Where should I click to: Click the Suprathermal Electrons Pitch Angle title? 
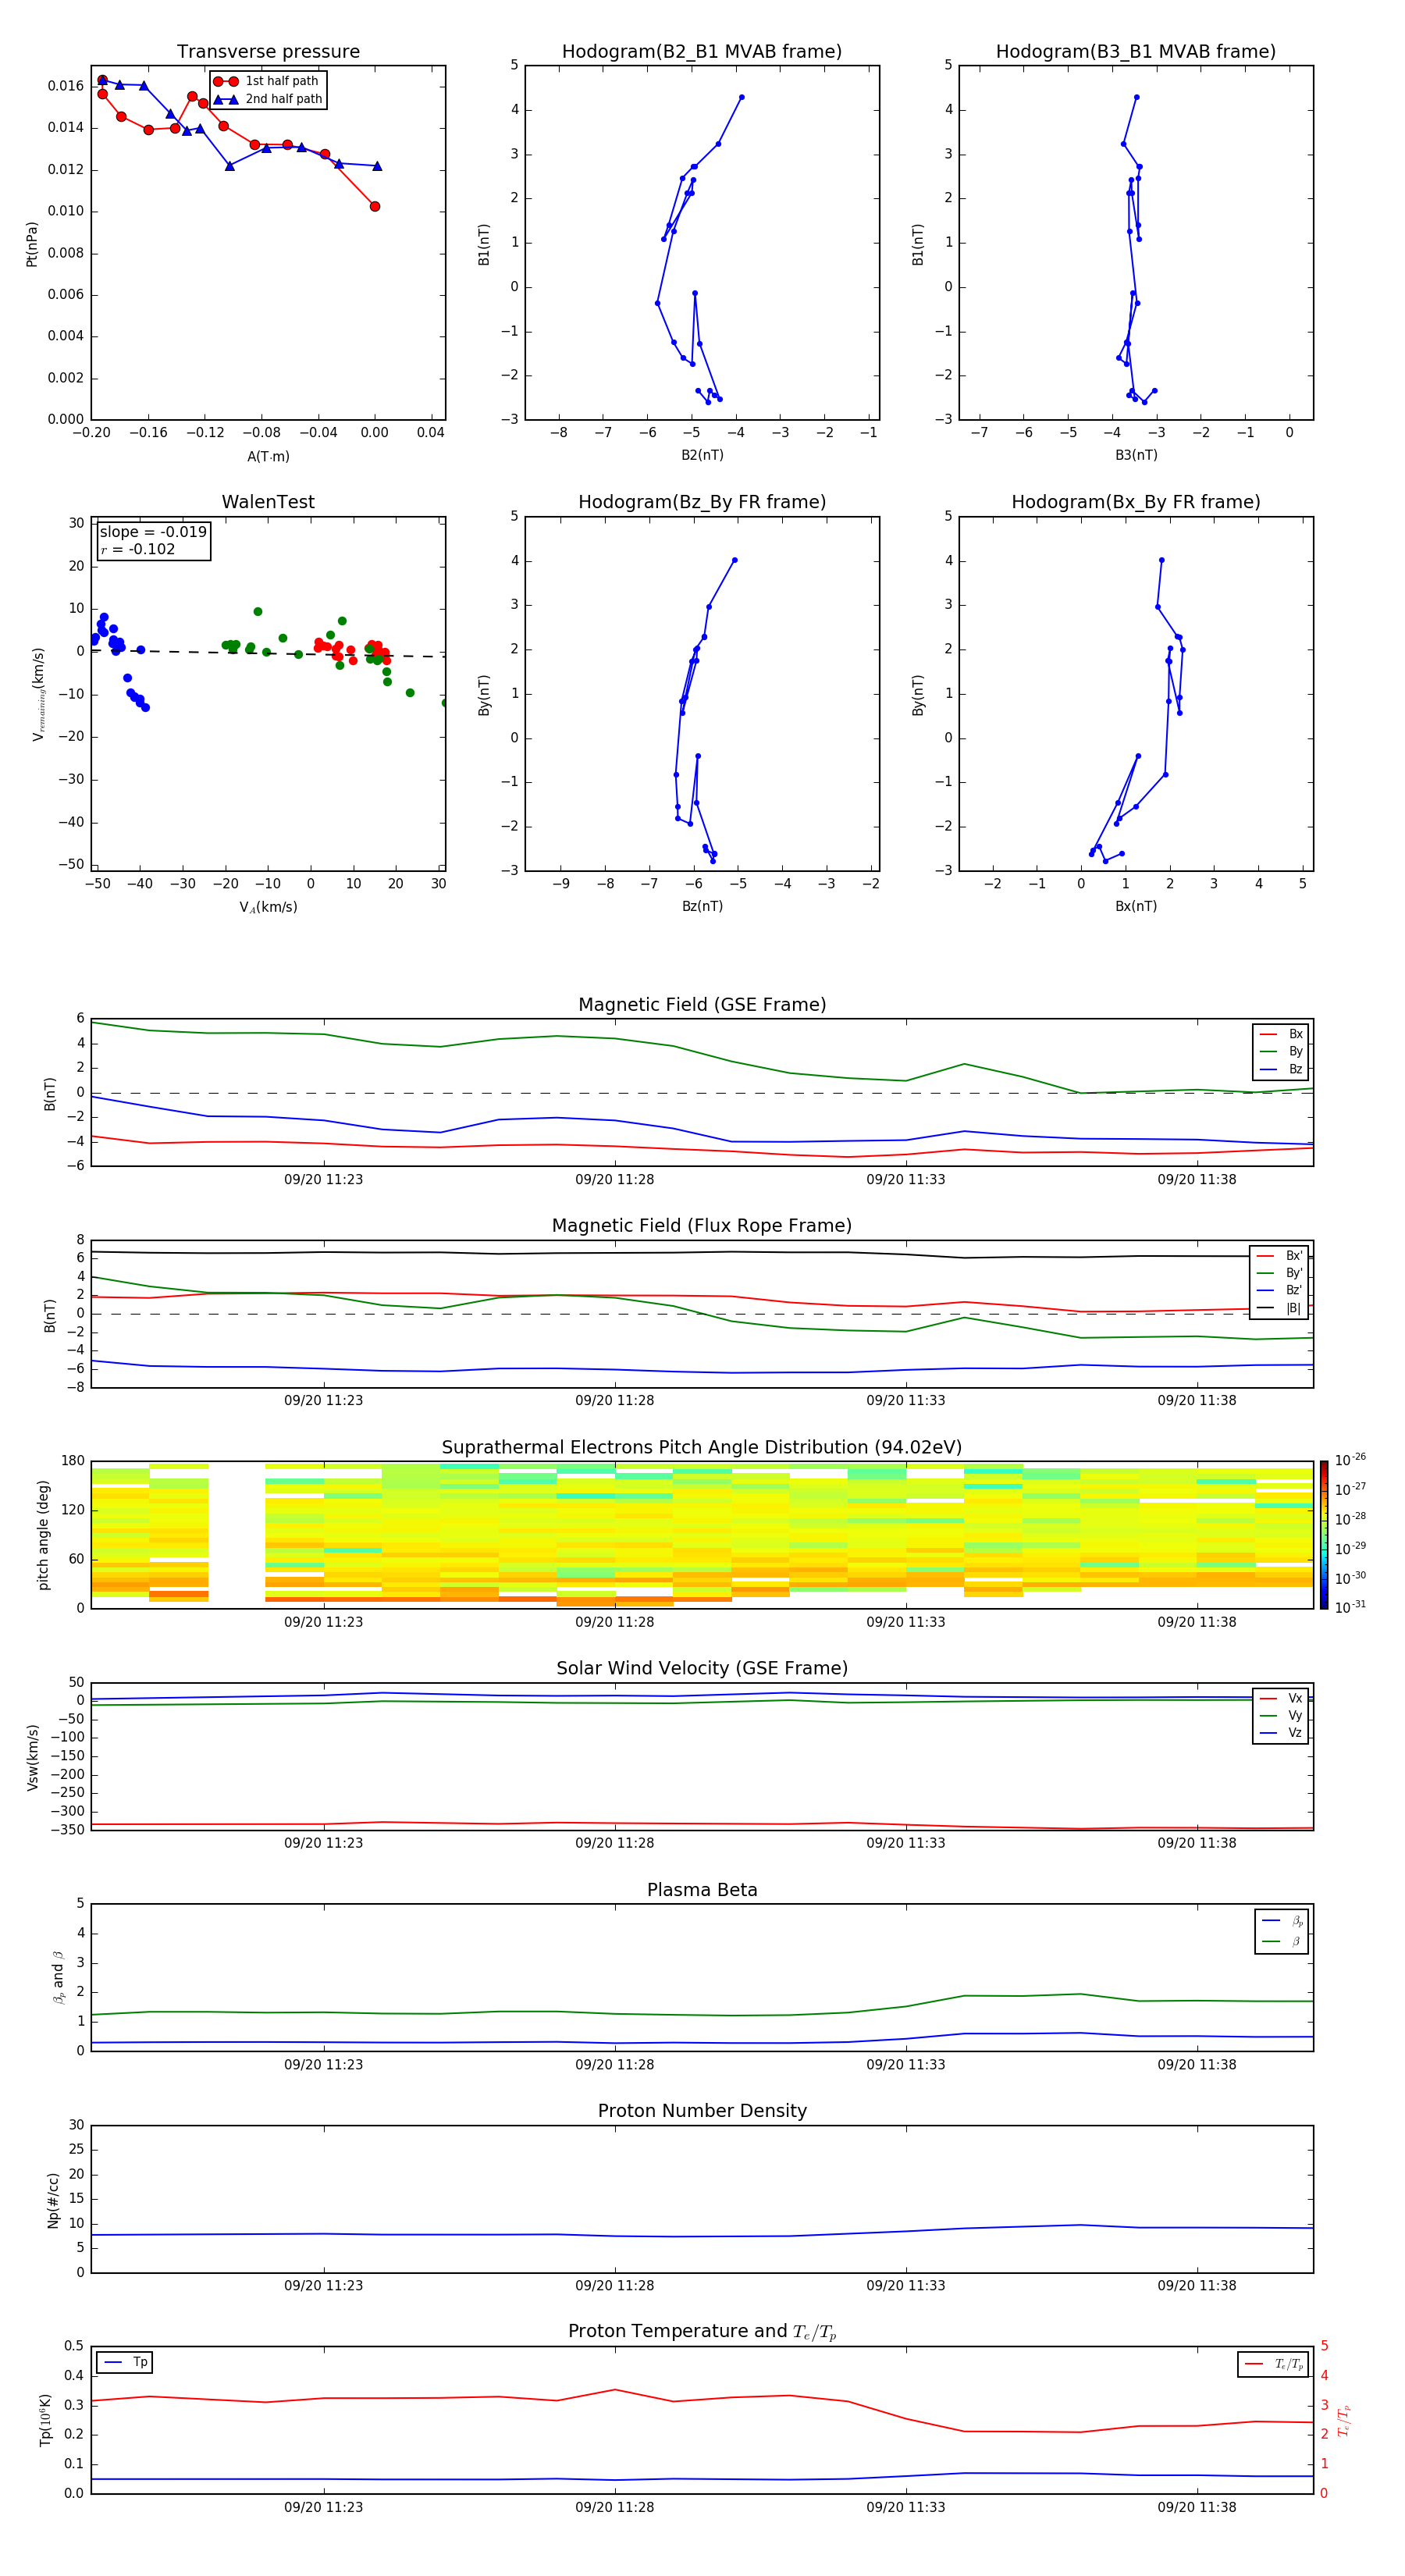(702, 1448)
